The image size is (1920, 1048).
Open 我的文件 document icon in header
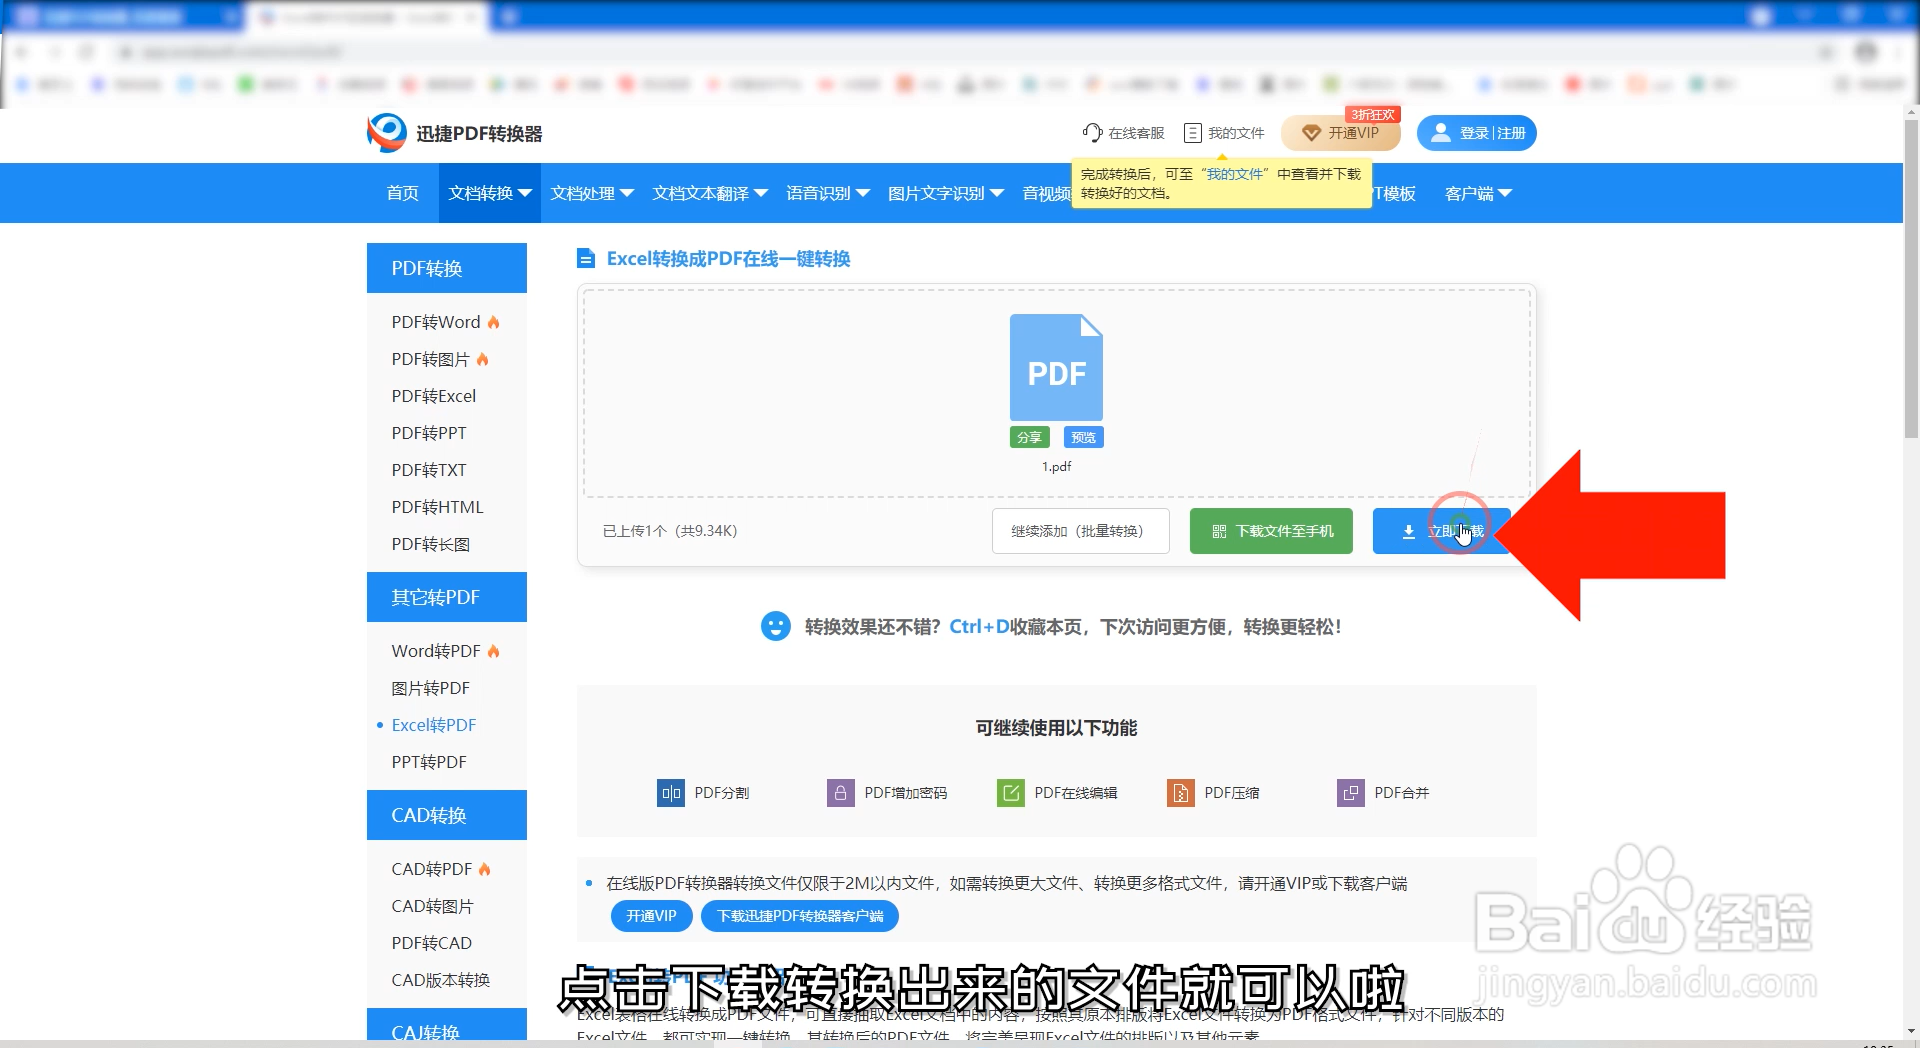1191,132
